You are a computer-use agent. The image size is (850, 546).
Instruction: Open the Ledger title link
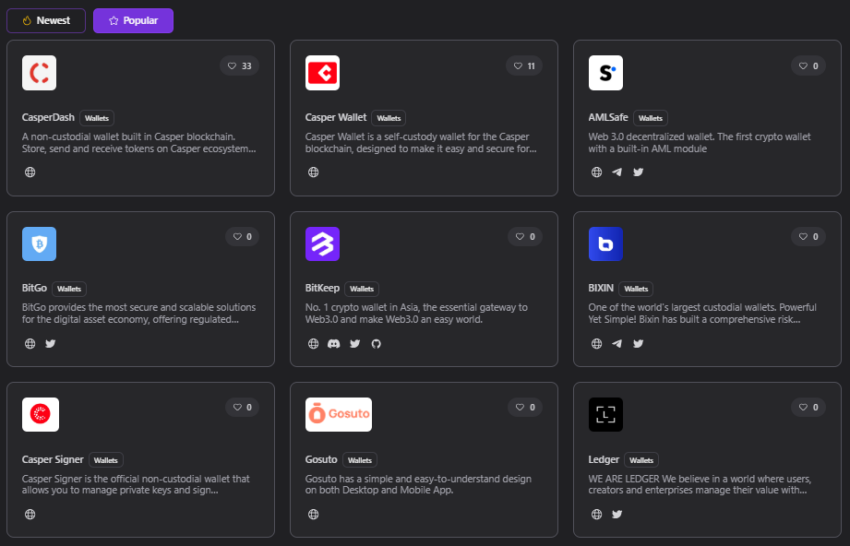[x=603, y=460]
